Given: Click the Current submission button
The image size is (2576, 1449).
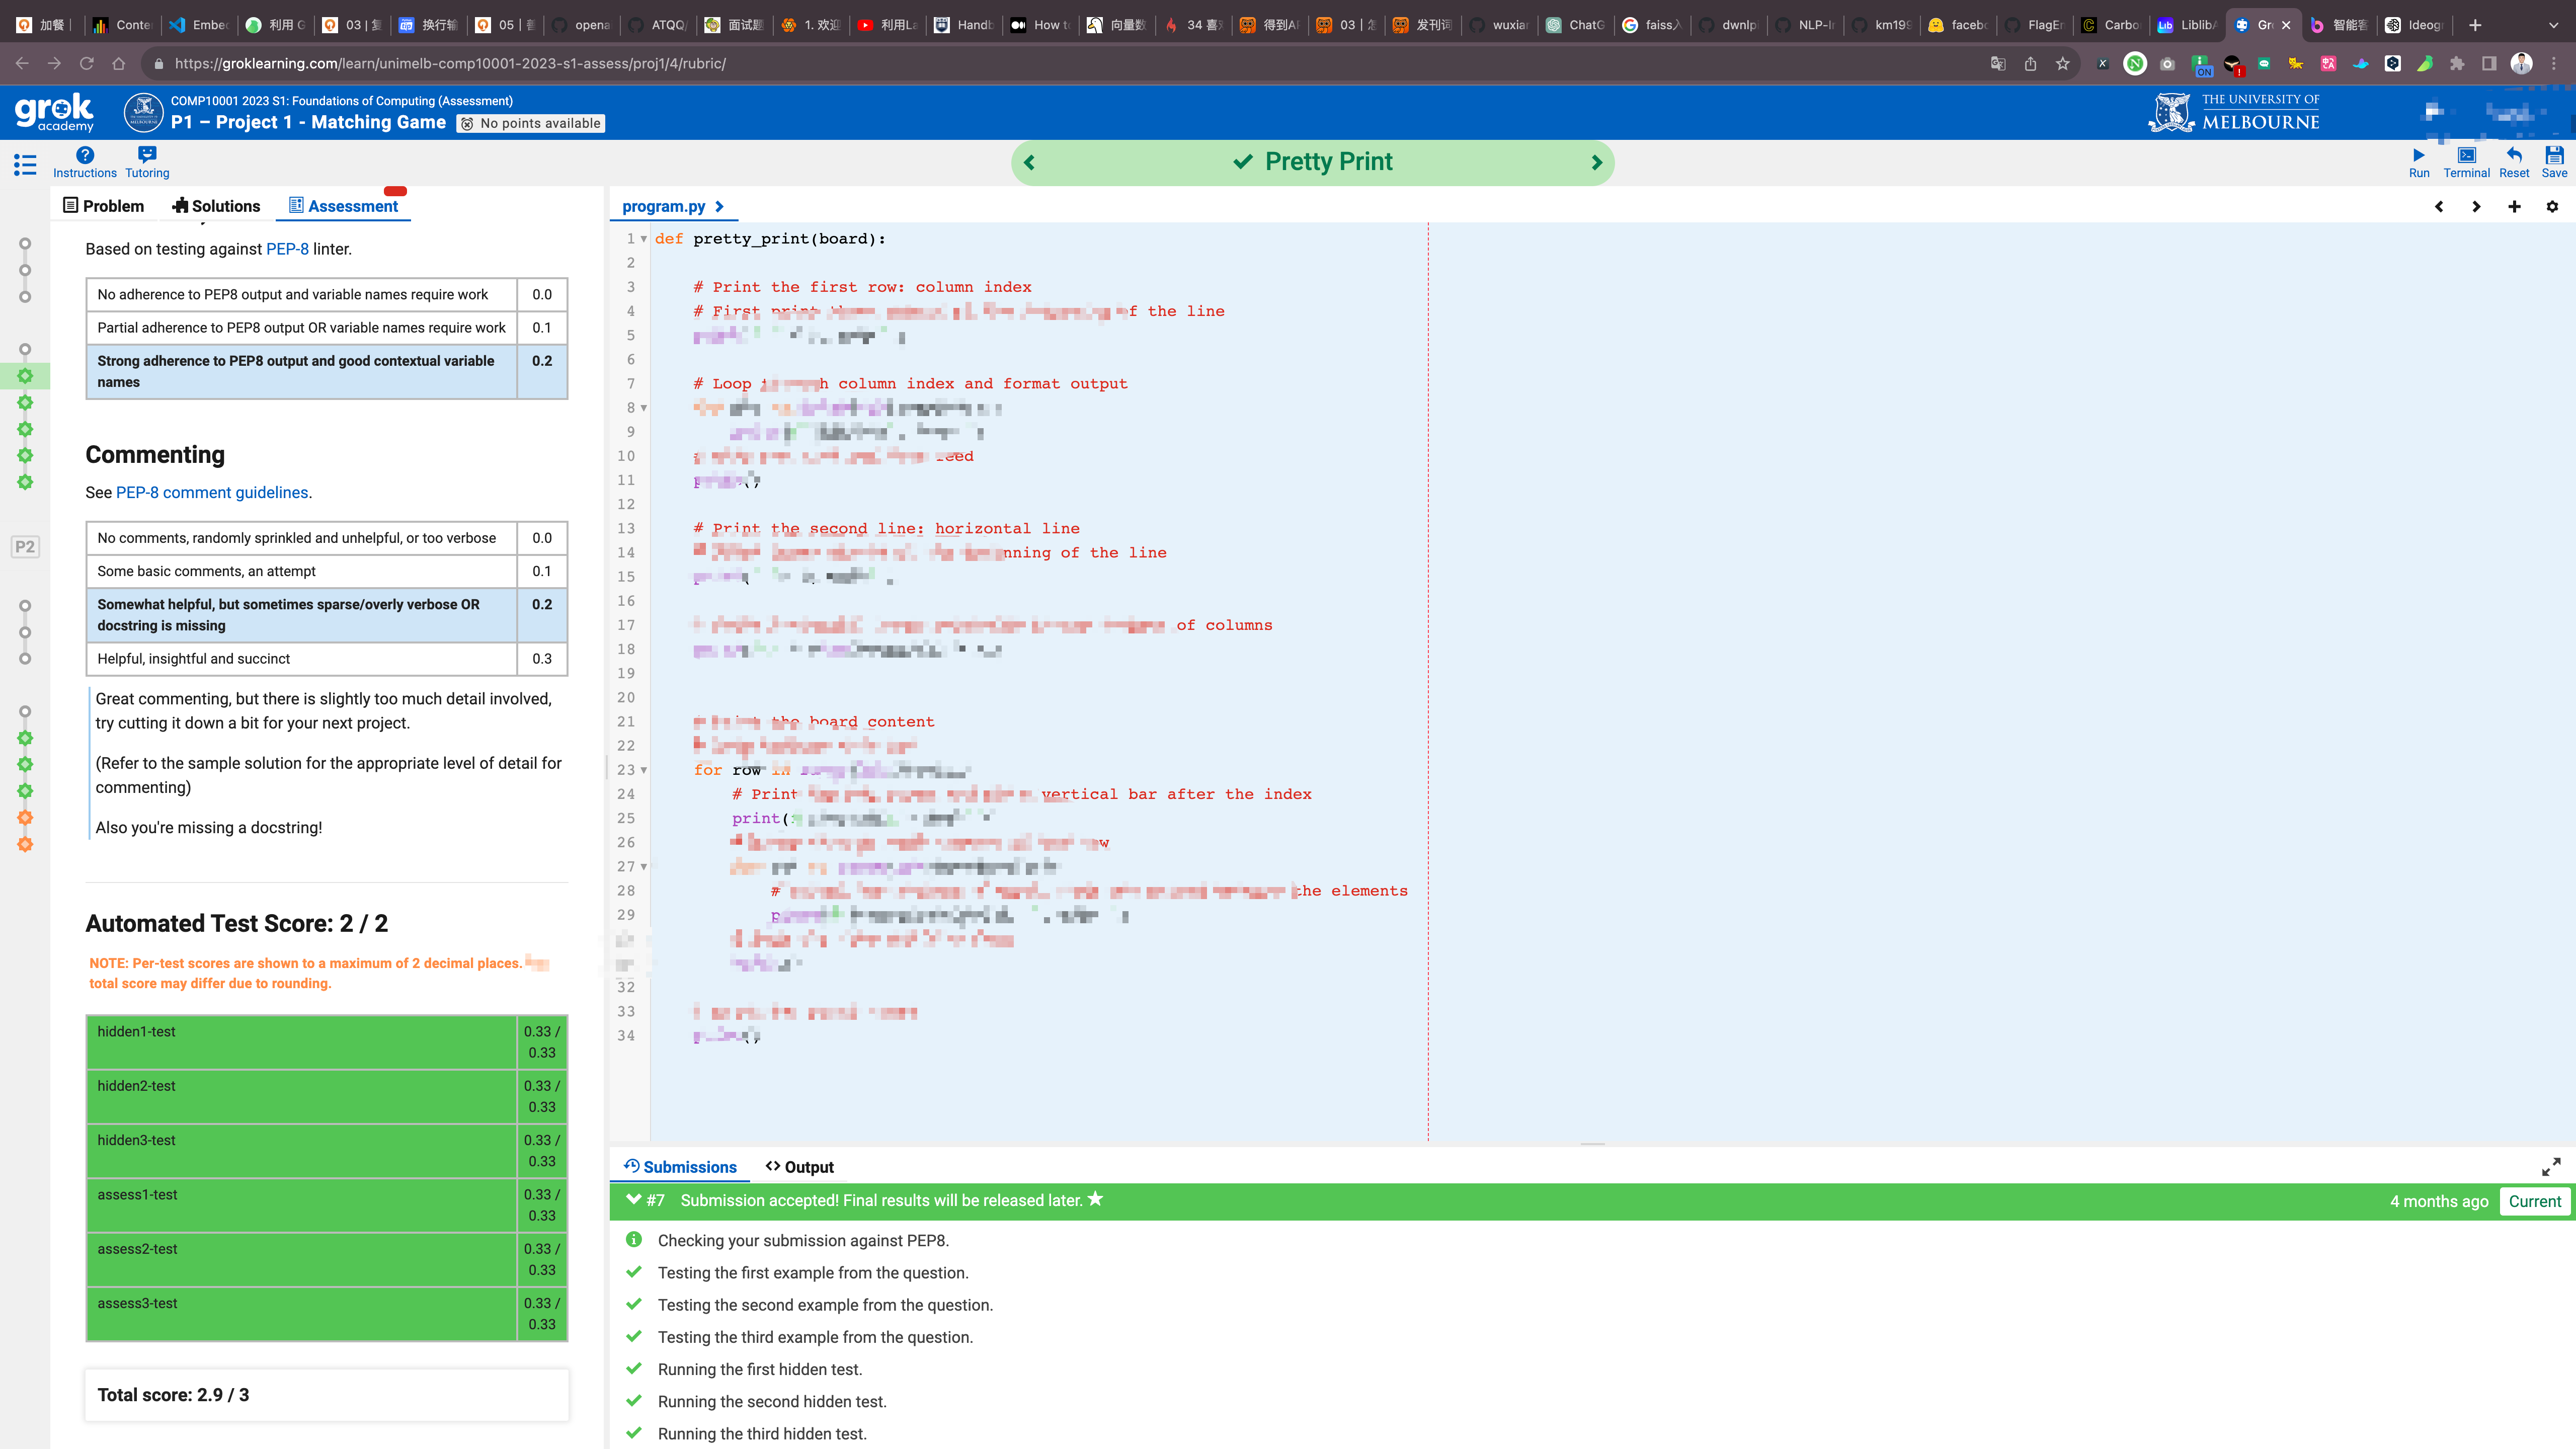Looking at the screenshot, I should [2534, 1201].
